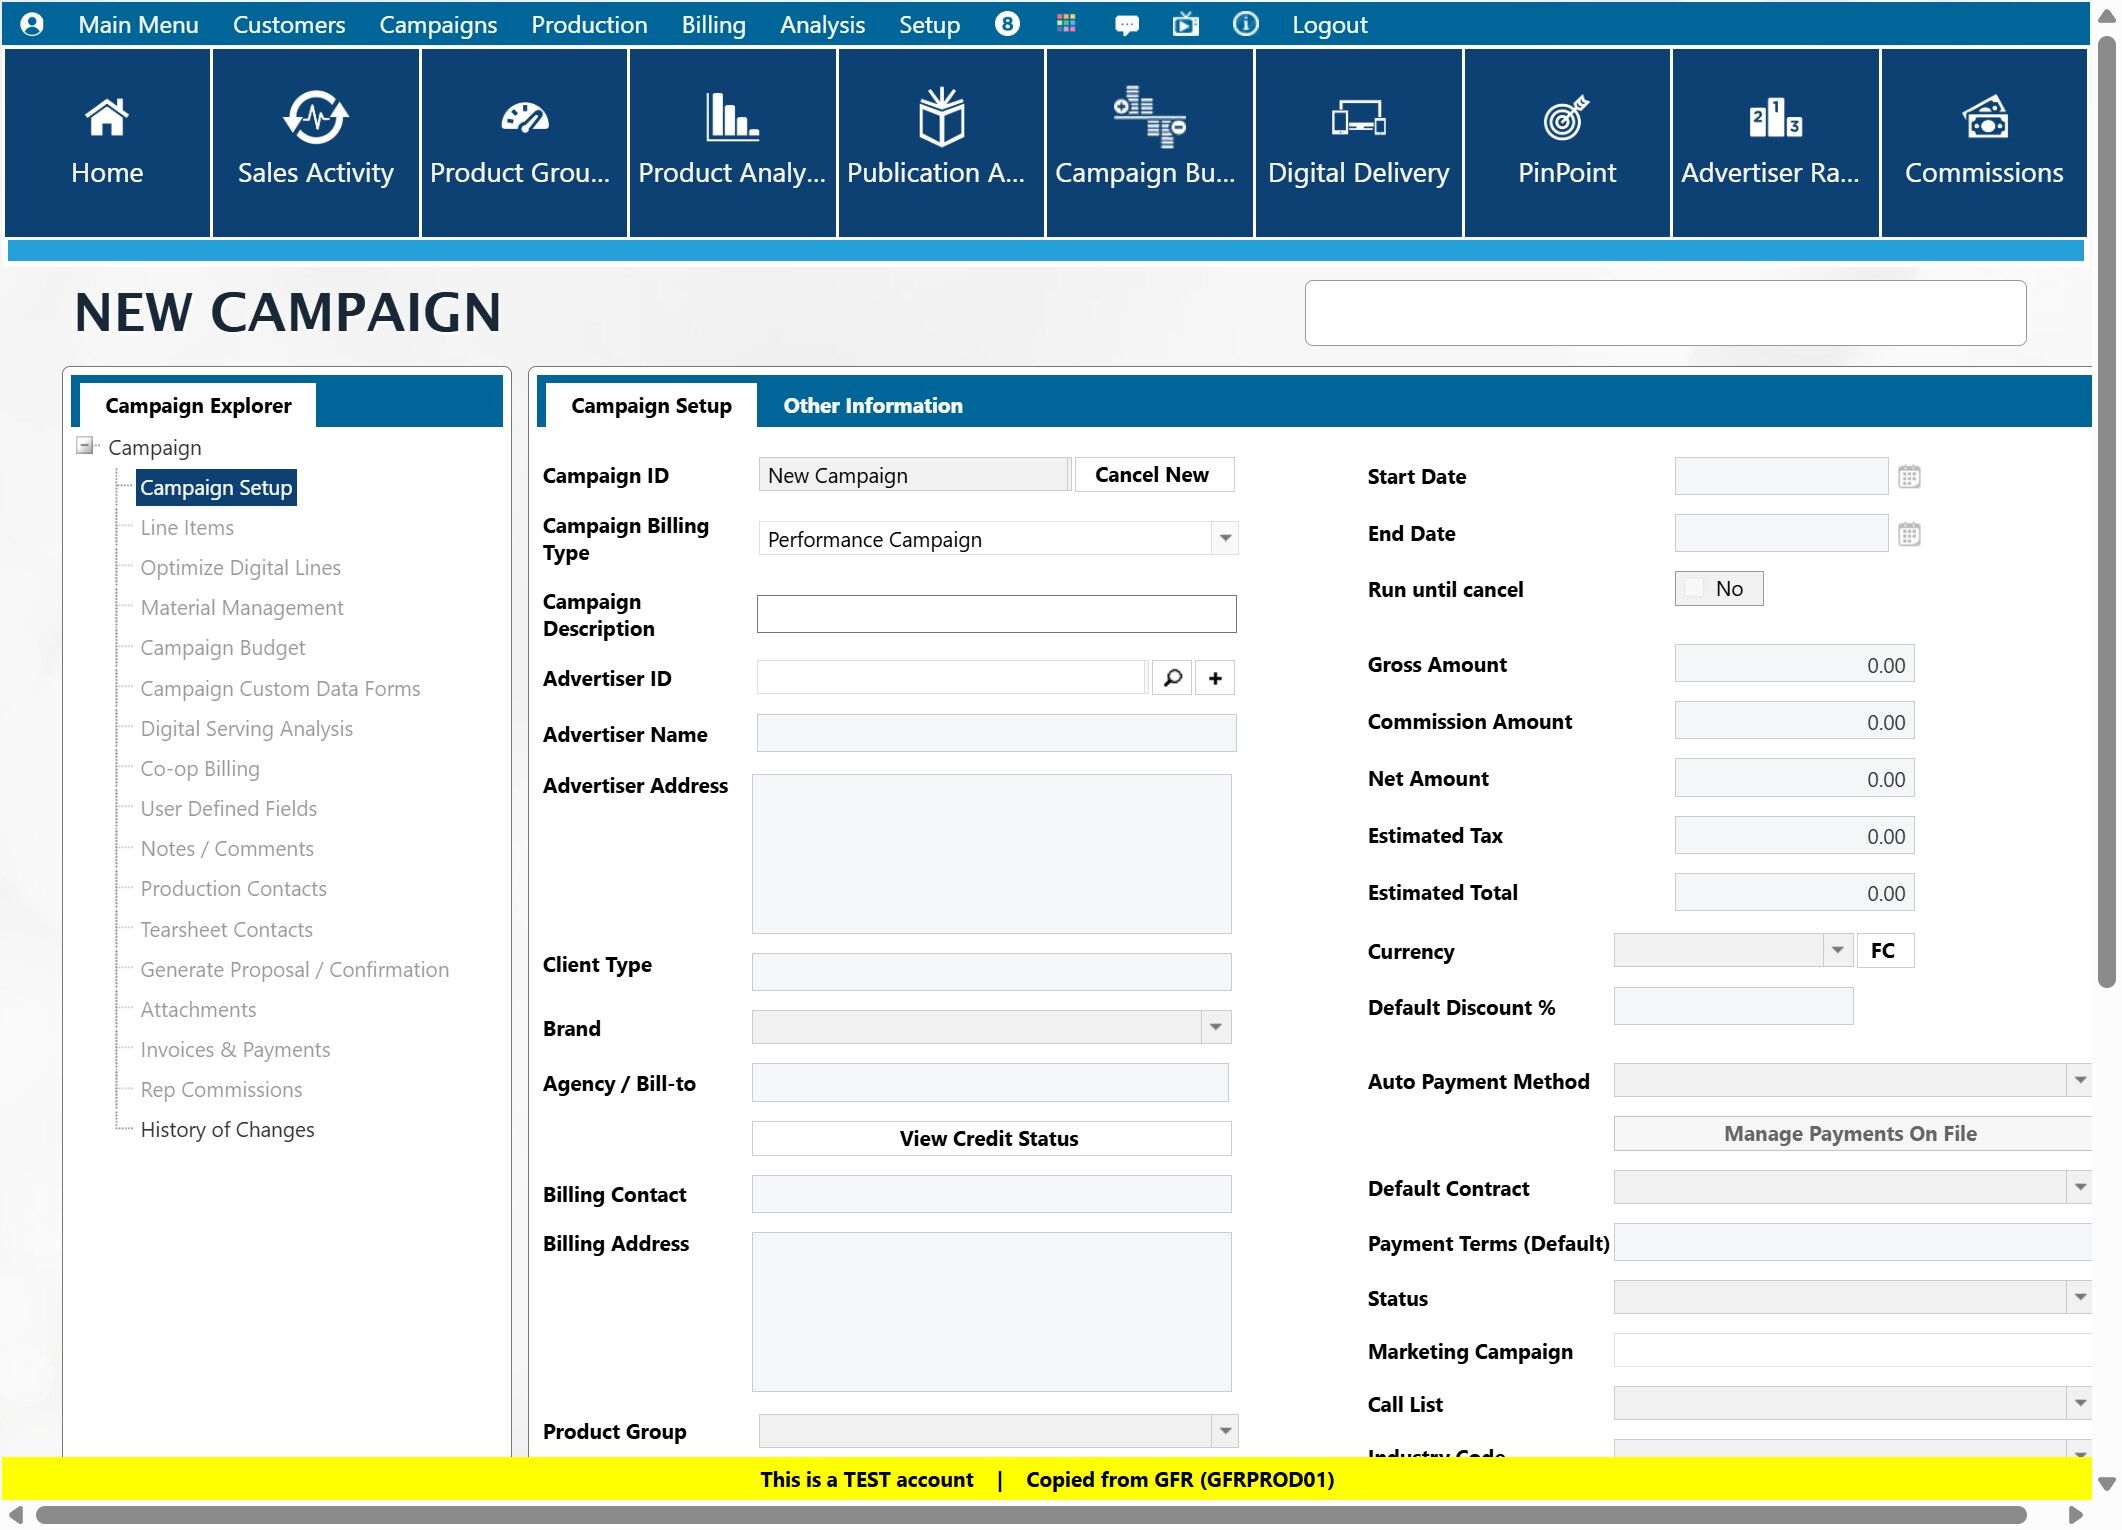
Task: Click the View Credit Status button
Action: [989, 1138]
